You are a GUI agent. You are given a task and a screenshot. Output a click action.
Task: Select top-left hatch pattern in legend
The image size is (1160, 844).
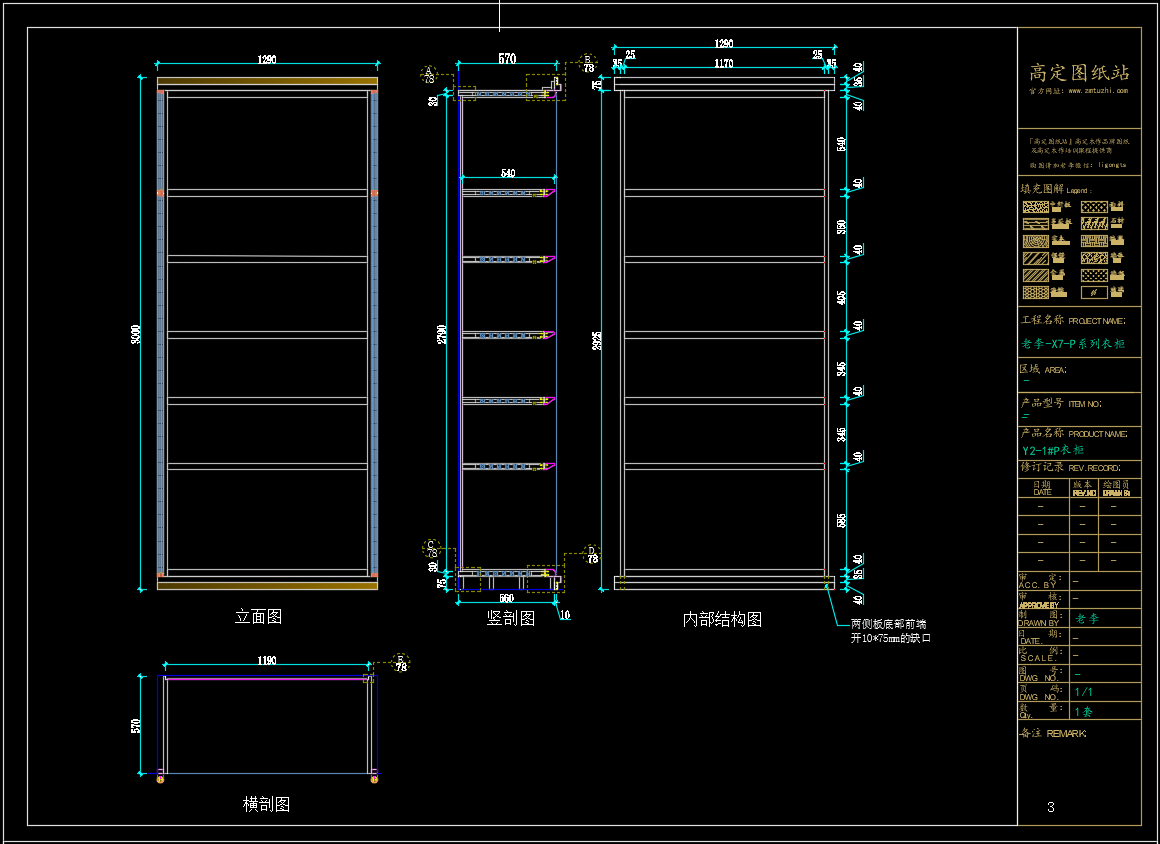(1035, 206)
